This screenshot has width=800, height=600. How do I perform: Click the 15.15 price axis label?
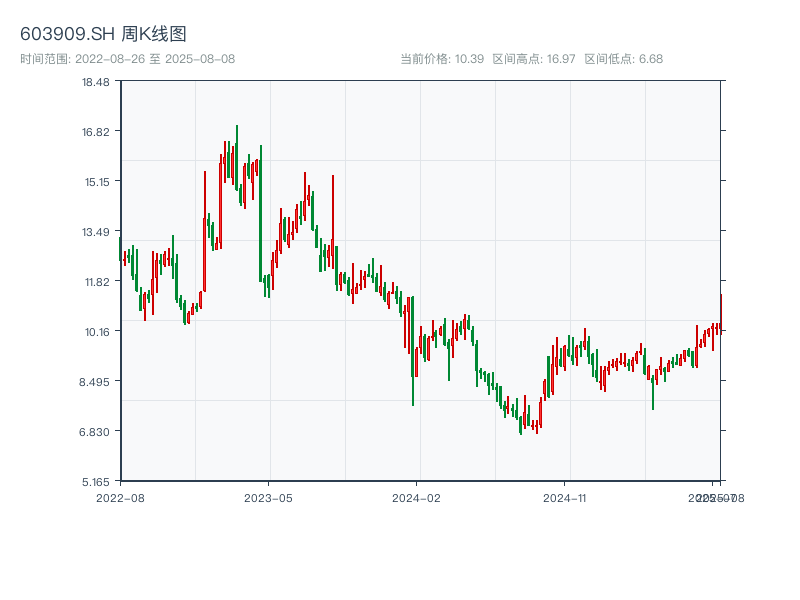96,181
